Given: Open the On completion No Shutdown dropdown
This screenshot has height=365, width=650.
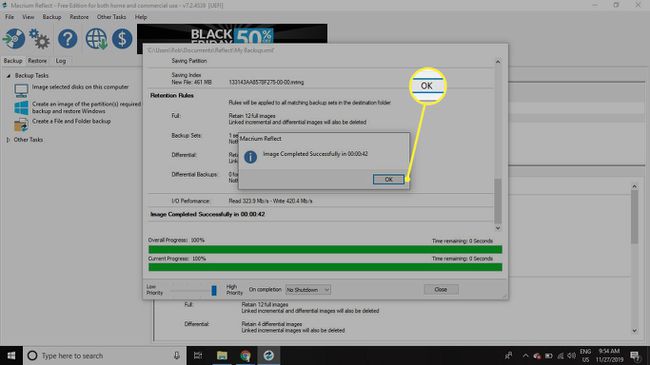Looking at the screenshot, I should coord(308,290).
